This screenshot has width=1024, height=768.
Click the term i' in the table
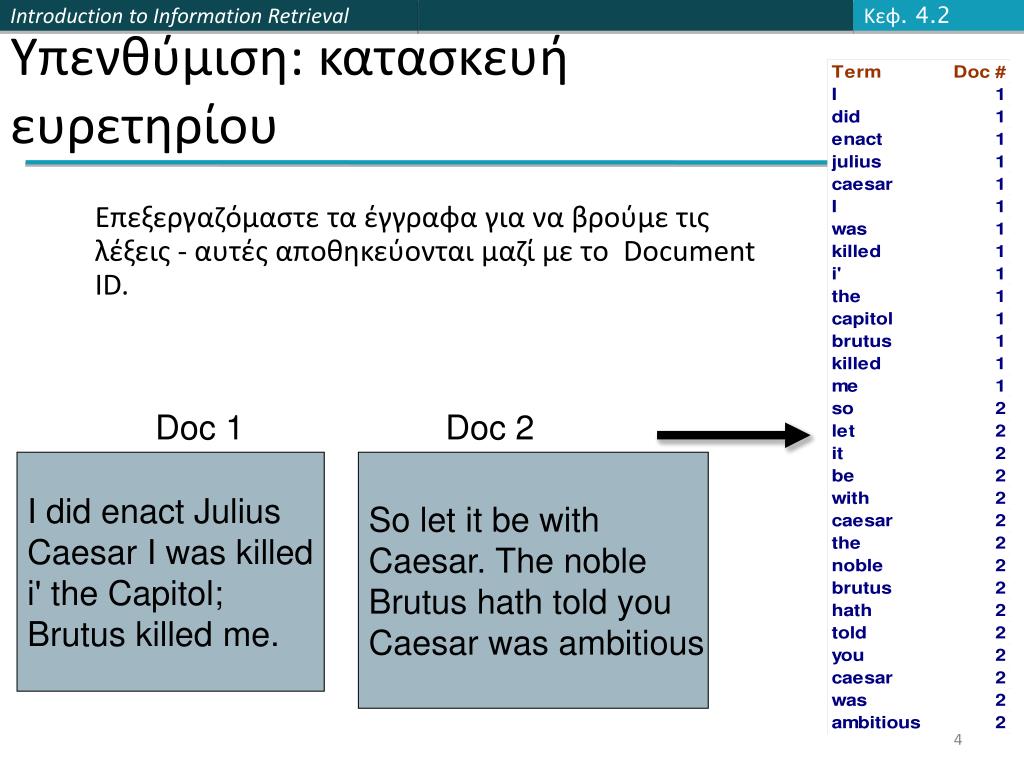click(x=837, y=274)
